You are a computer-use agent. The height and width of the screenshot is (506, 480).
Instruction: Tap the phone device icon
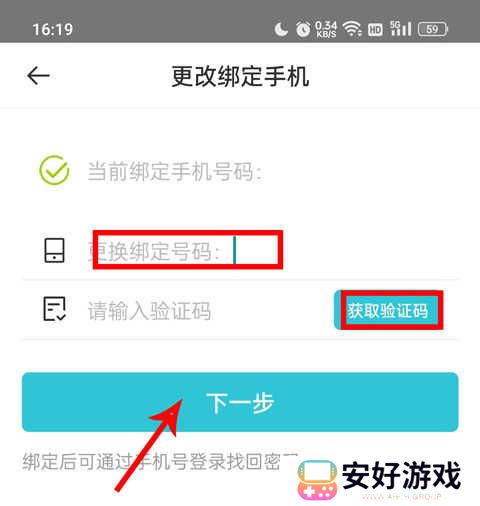[x=54, y=250]
